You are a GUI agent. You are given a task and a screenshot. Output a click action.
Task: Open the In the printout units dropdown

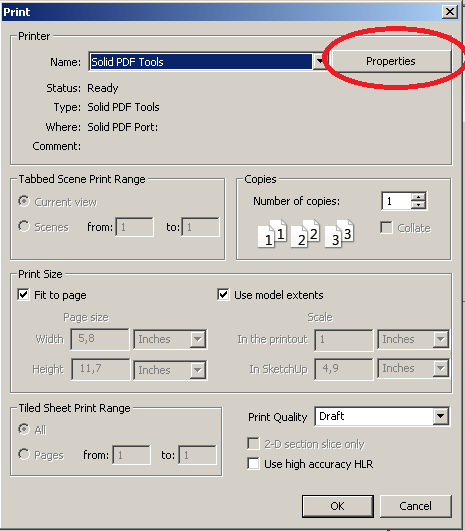click(x=441, y=339)
